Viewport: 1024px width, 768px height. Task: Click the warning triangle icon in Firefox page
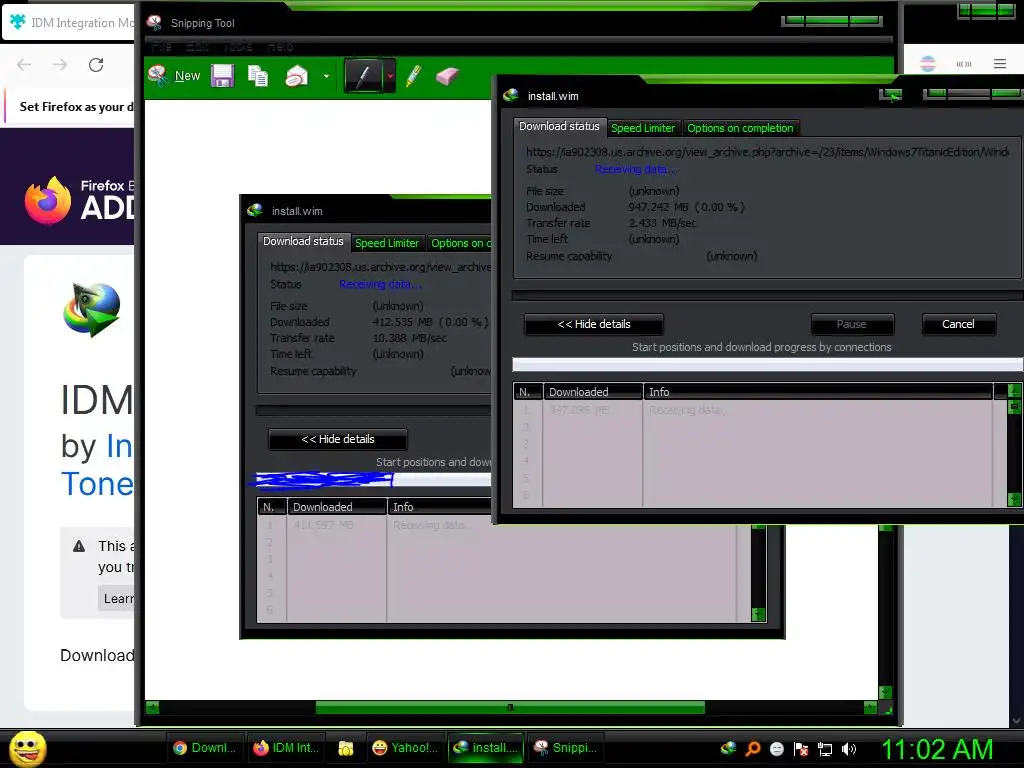79,546
